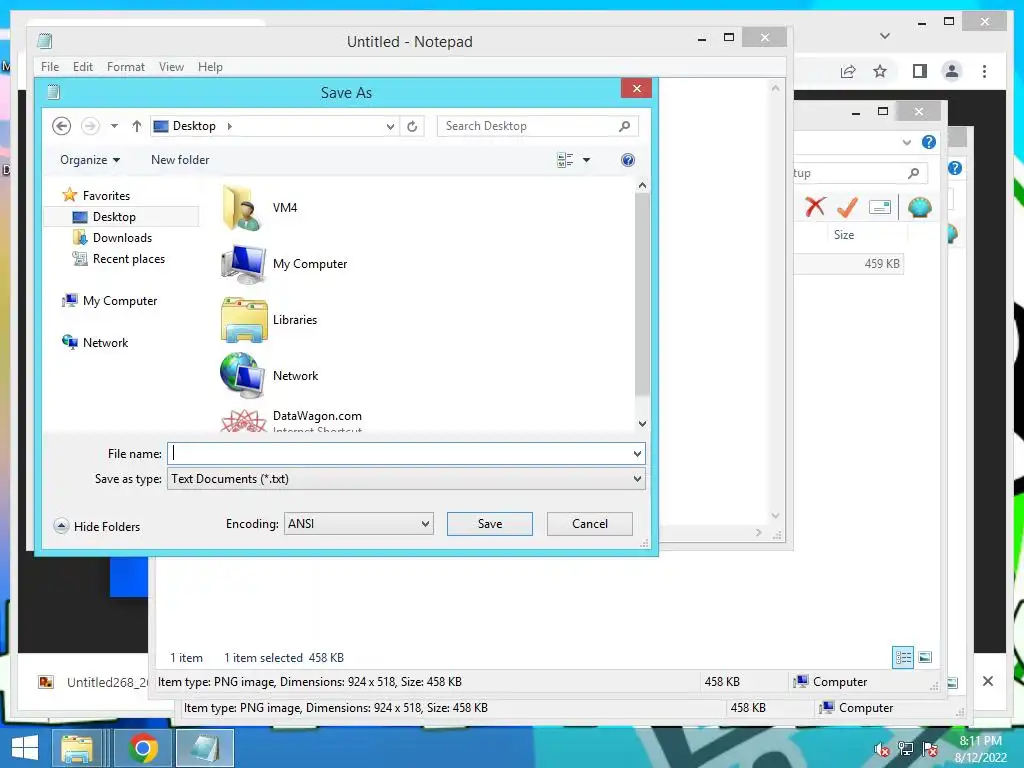Open Notepad File menu
Screen dimensions: 1024x768
(50, 67)
